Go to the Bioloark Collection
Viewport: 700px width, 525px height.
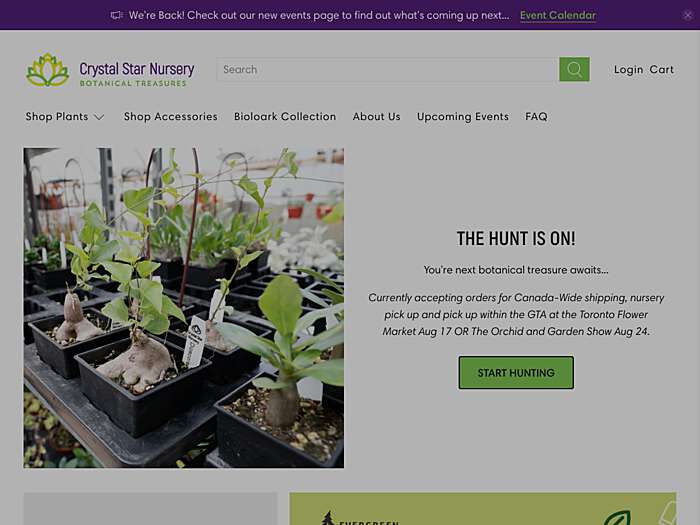click(x=285, y=117)
